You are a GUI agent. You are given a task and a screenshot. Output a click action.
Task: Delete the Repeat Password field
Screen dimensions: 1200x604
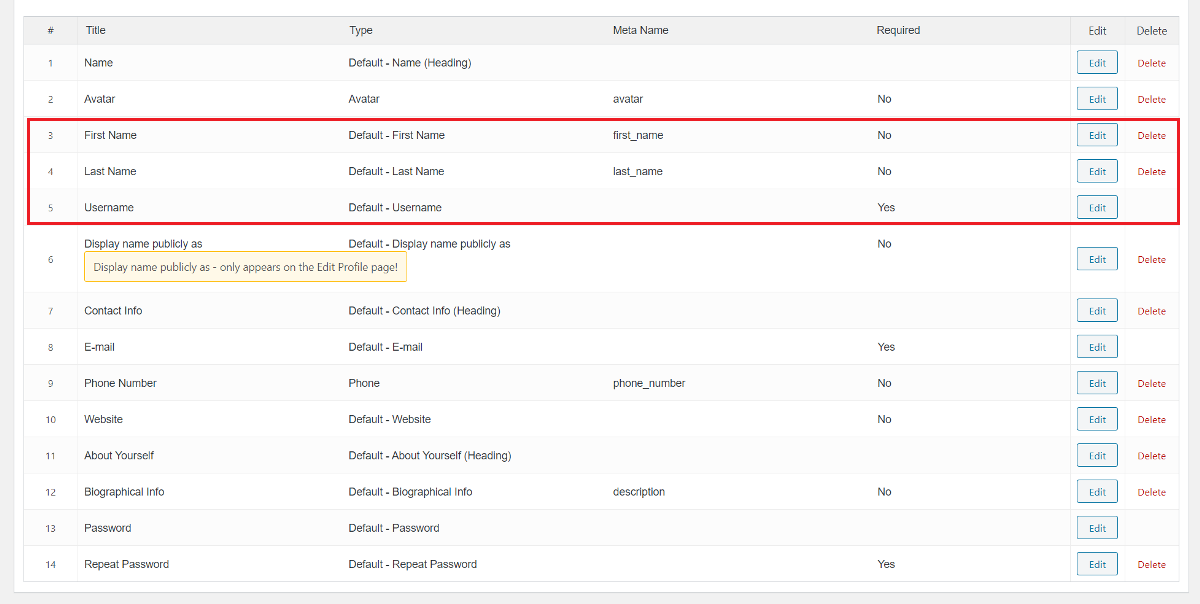[x=1151, y=565]
